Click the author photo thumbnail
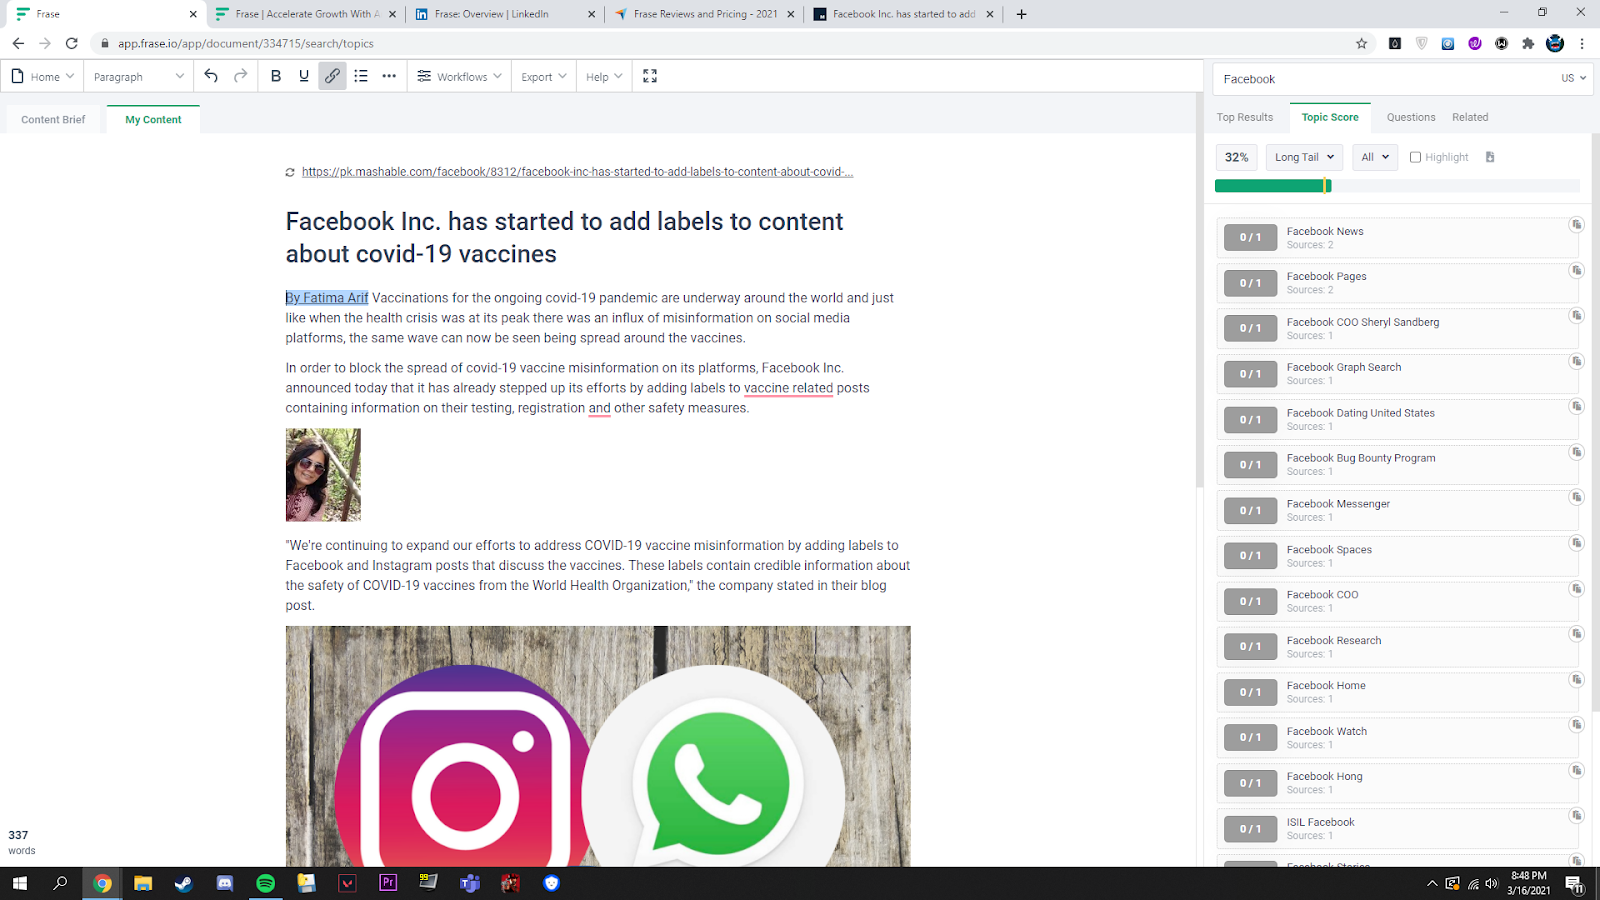The image size is (1600, 900). (323, 475)
